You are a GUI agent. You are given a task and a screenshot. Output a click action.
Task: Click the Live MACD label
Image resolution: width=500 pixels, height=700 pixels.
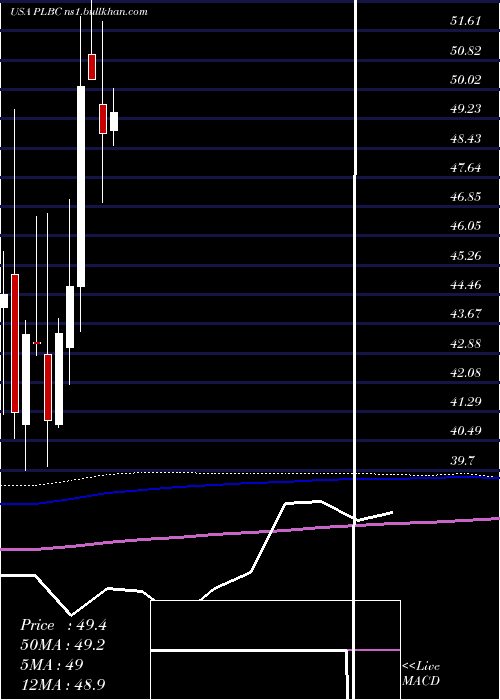[421, 673]
